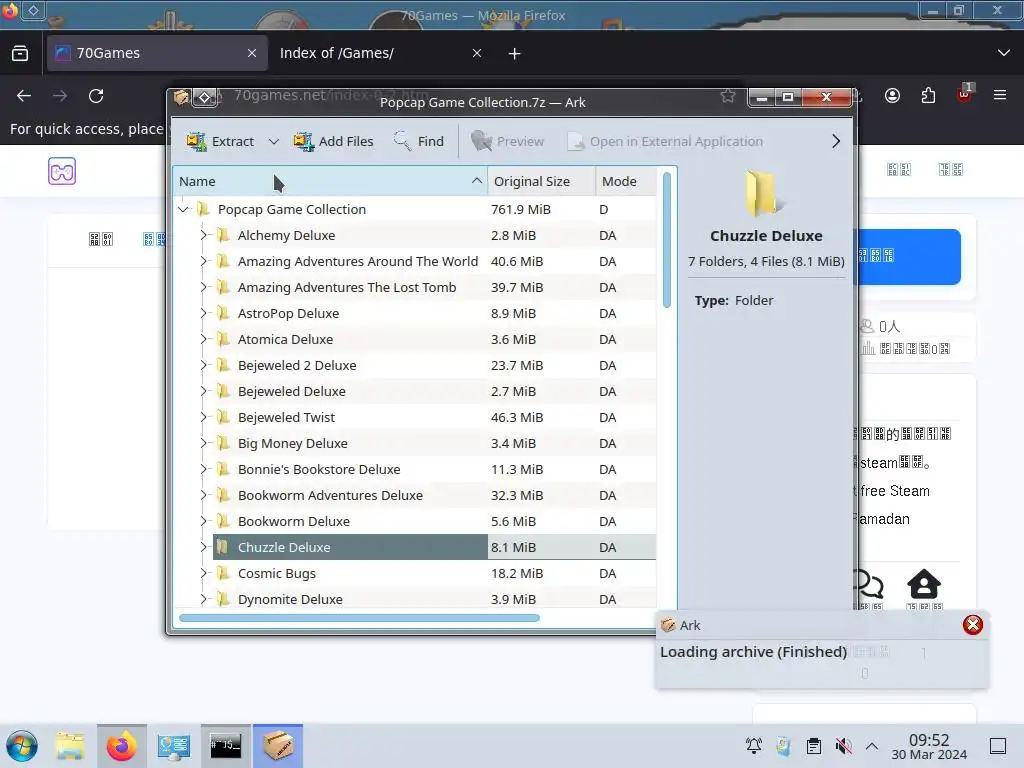Toggle the muted volume tray icon
Screen dimensions: 1024x768
pos(843,746)
